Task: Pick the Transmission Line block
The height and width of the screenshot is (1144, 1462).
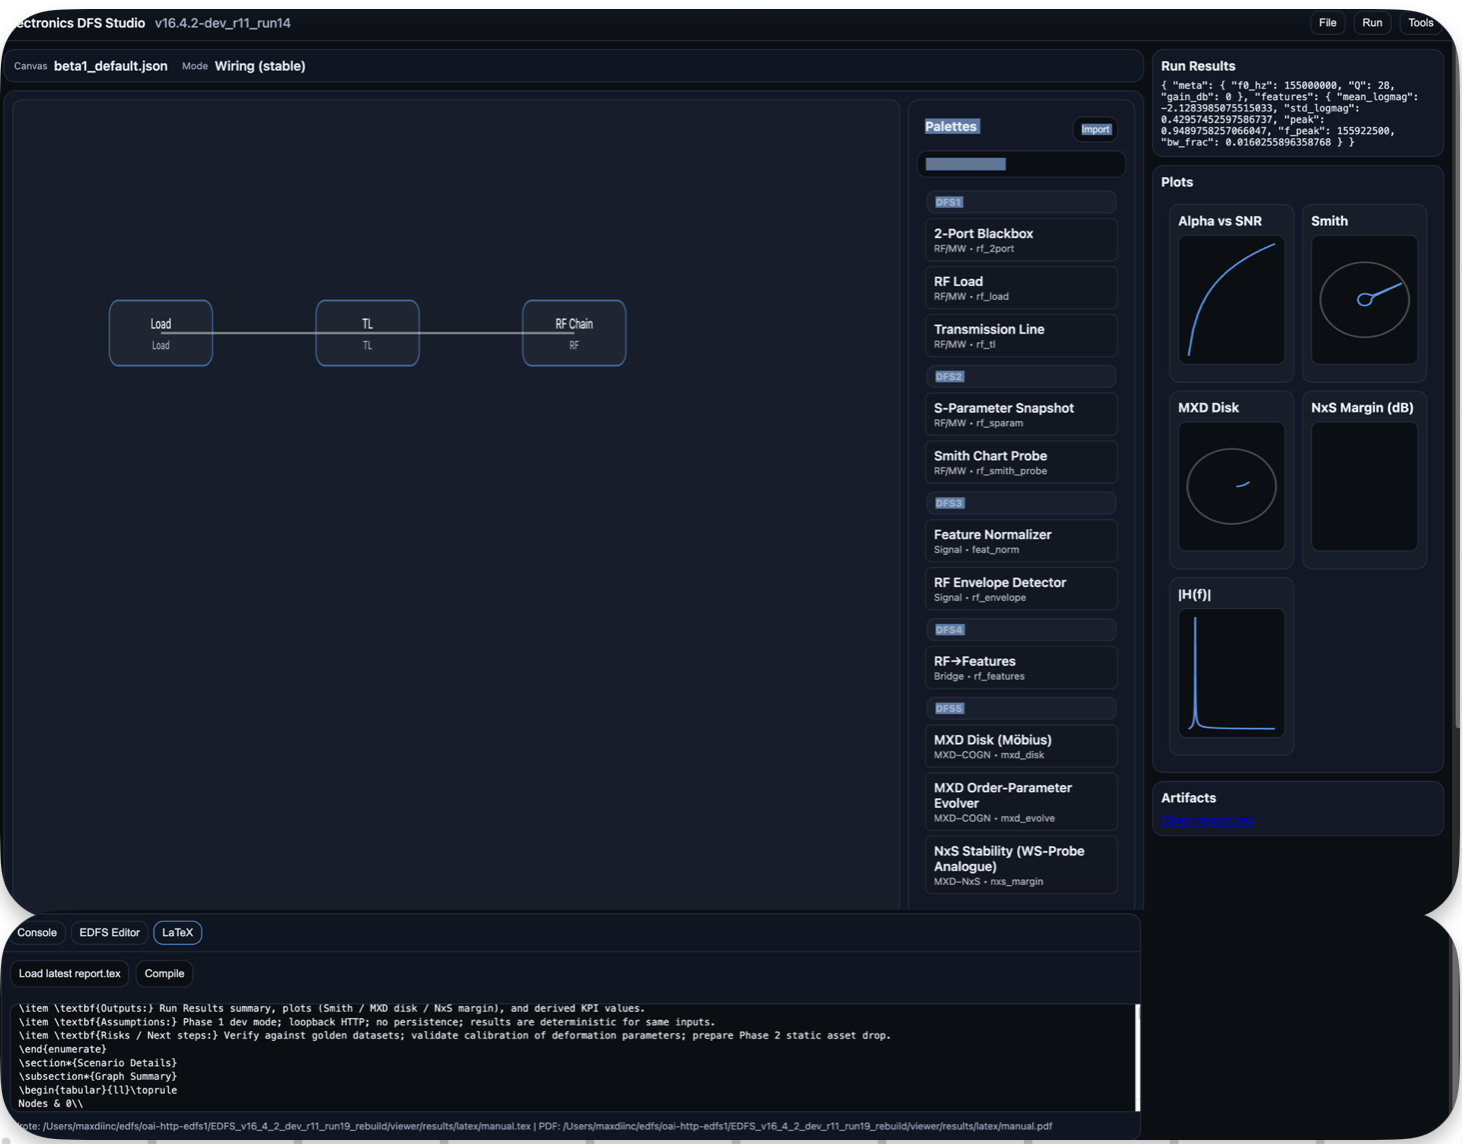Action: pyautogui.click(x=1020, y=335)
